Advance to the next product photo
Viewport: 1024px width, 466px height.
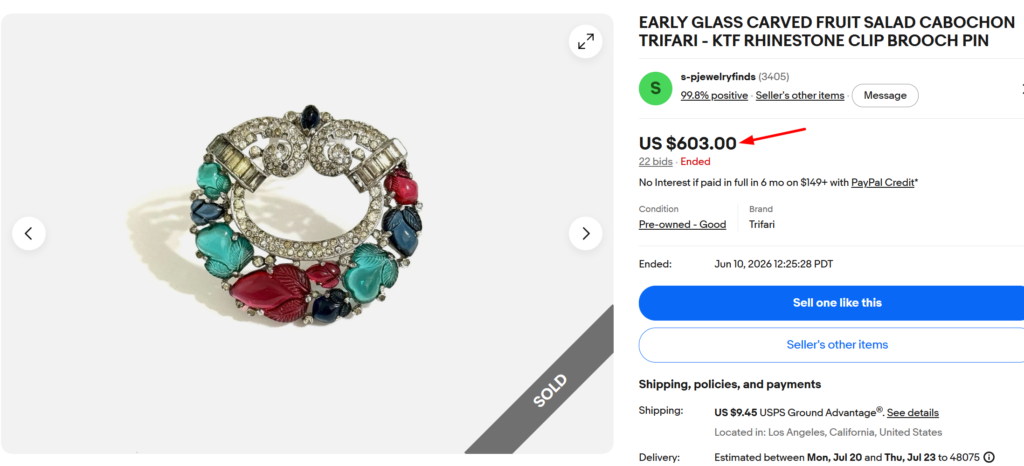[585, 233]
